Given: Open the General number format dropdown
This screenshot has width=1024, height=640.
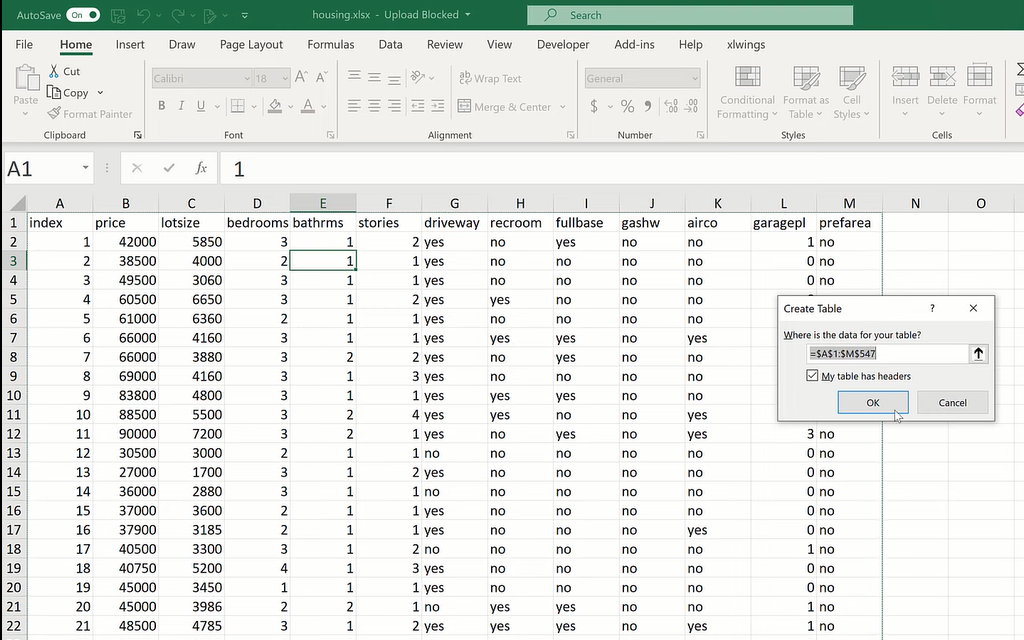Looking at the screenshot, I should [694, 78].
